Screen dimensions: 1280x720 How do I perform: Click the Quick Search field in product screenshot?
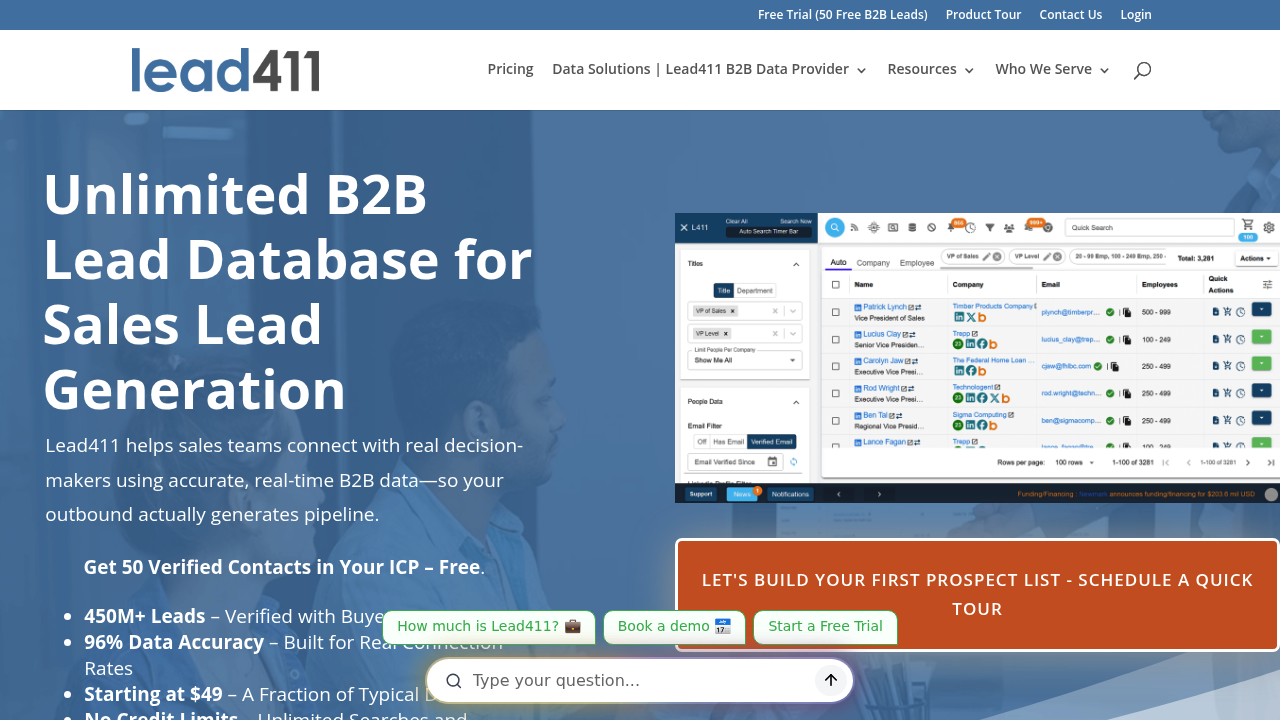tap(1149, 227)
